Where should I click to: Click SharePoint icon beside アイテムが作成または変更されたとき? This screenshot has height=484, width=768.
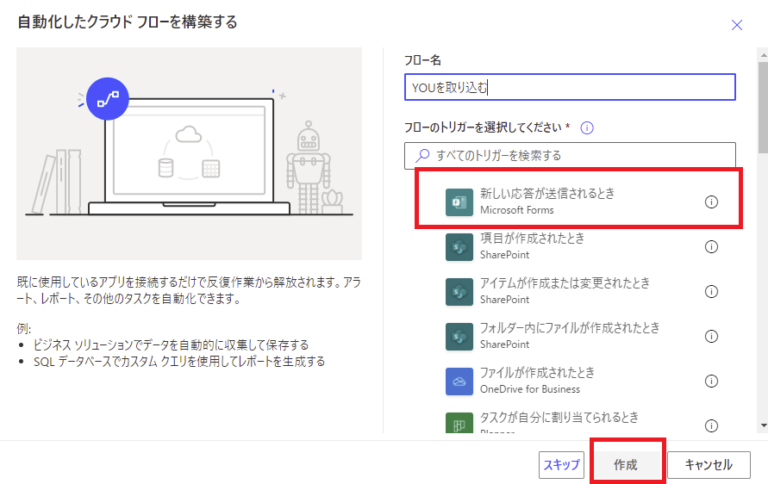(459, 291)
